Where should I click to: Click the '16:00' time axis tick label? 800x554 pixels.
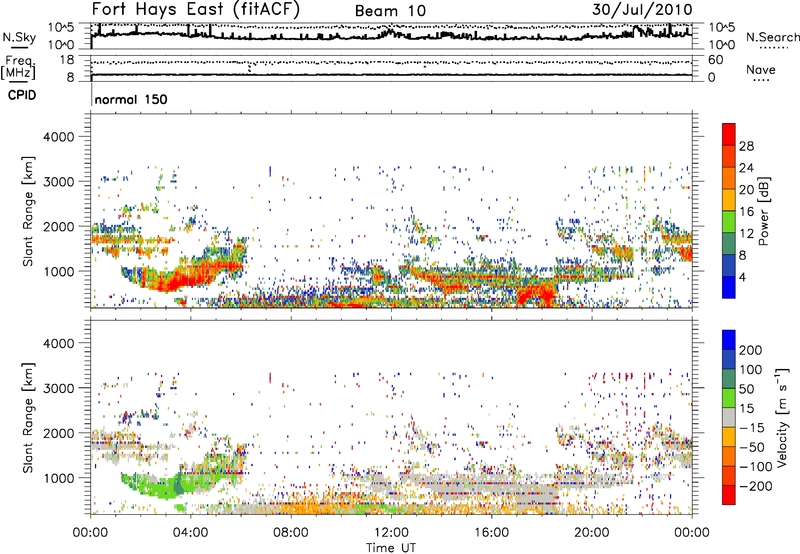491,533
